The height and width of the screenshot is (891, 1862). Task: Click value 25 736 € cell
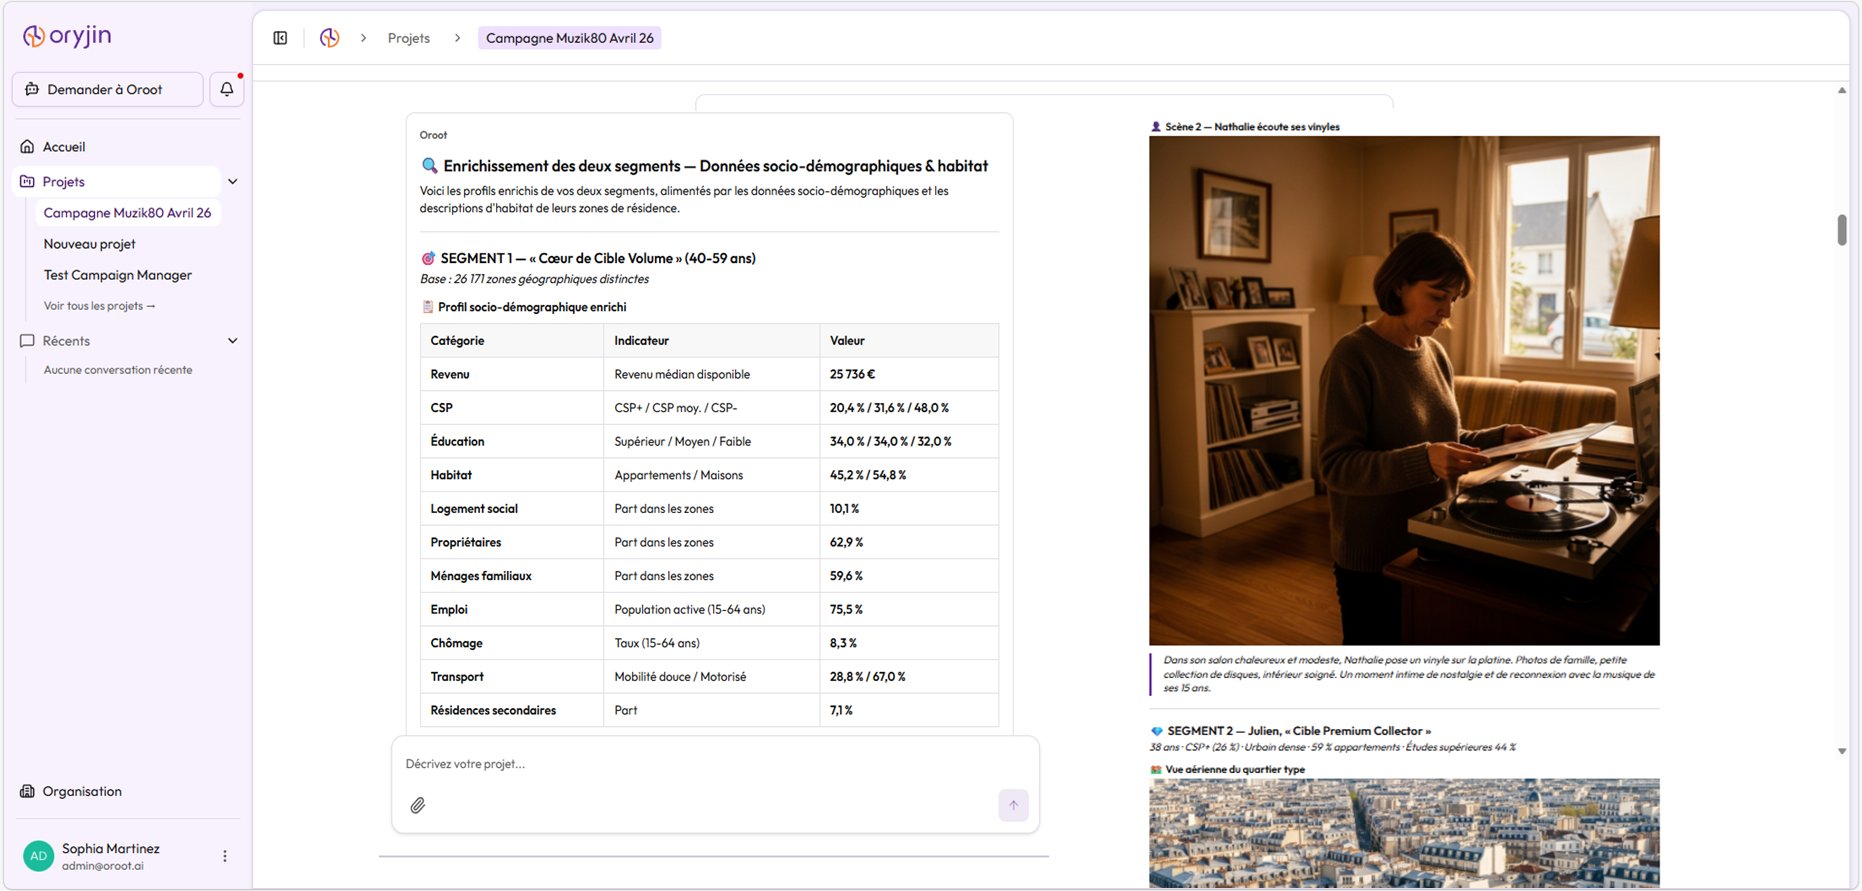point(909,374)
